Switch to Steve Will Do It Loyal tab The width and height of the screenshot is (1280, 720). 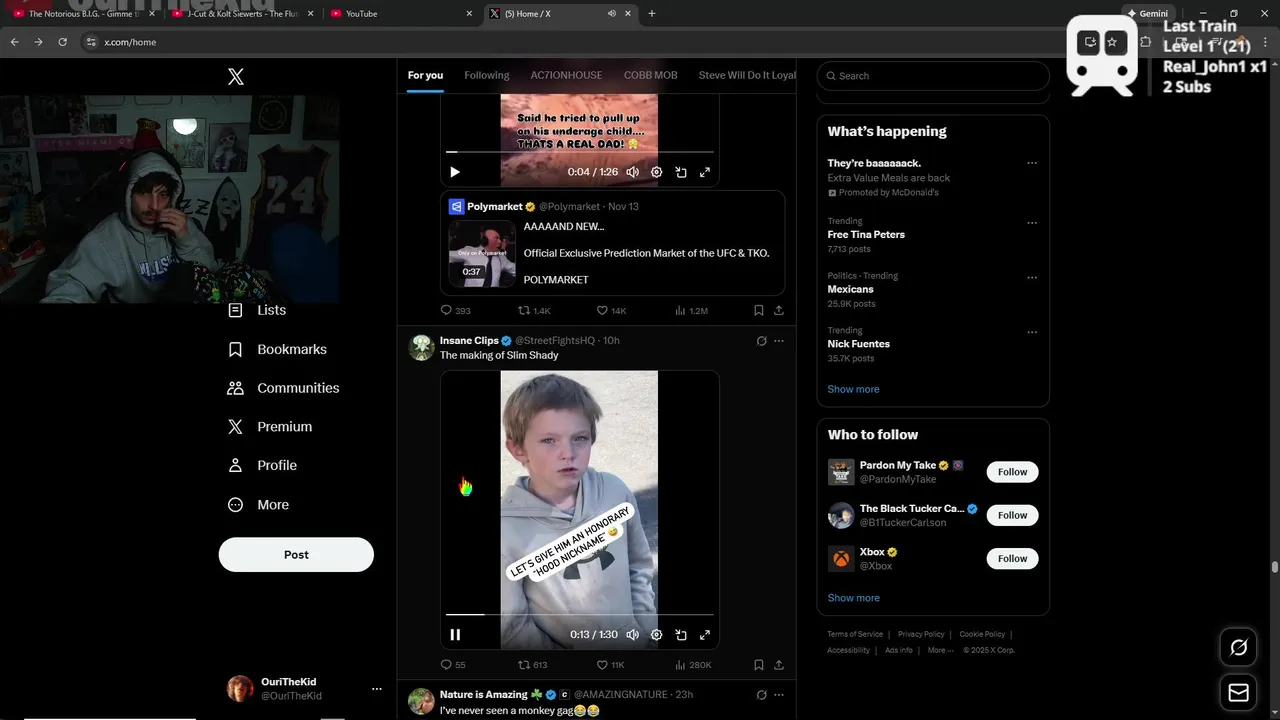tap(747, 75)
